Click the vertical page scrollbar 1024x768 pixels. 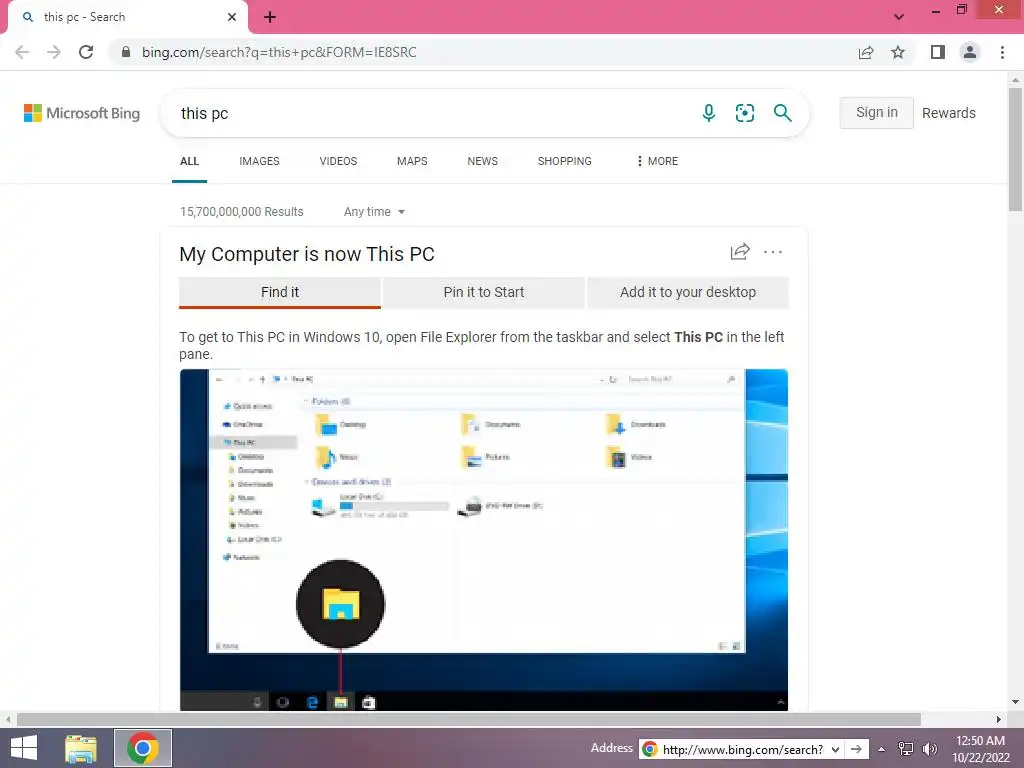(x=1015, y=150)
